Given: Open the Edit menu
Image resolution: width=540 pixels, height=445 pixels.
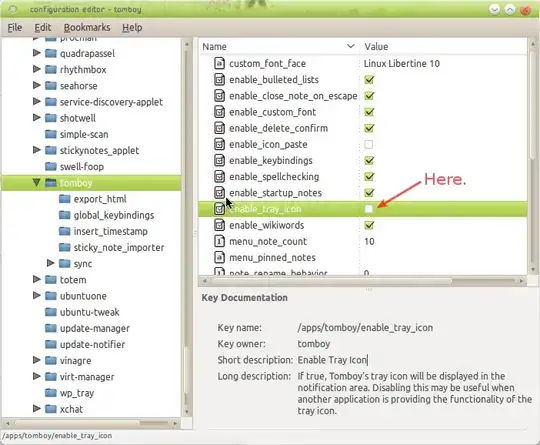Looking at the screenshot, I should (43, 28).
